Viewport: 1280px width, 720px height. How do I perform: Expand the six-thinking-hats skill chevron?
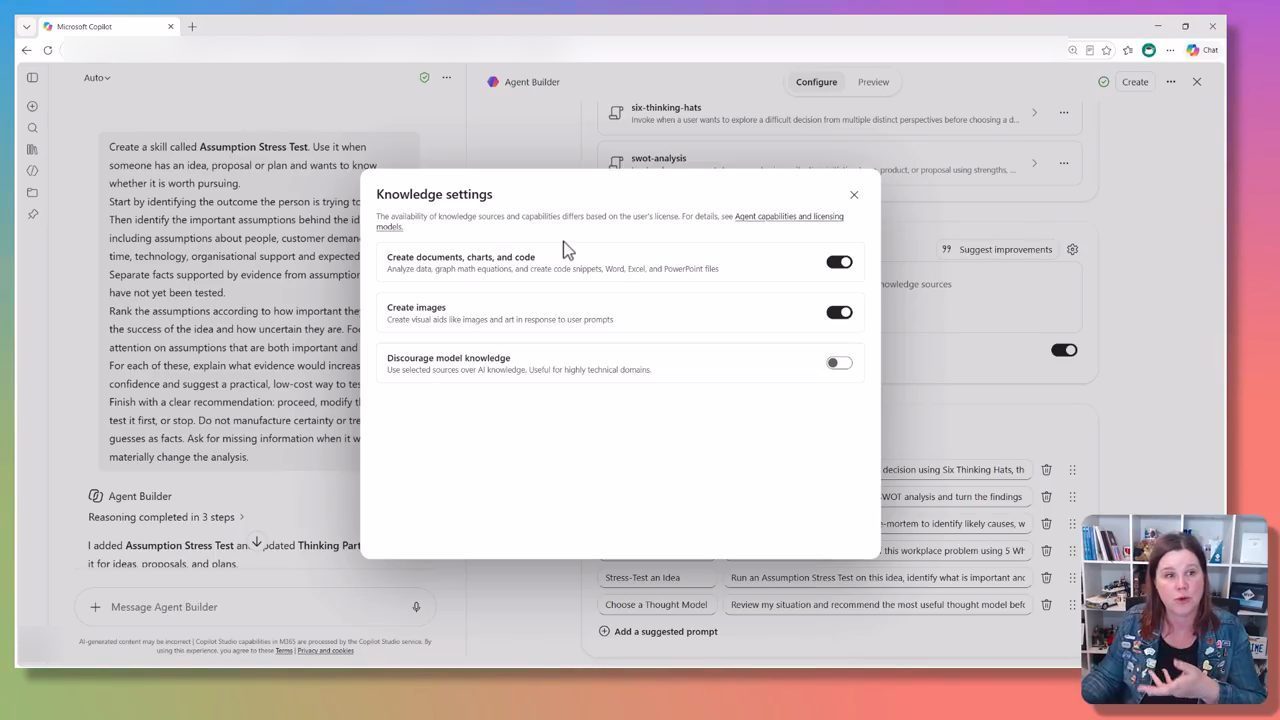pyautogui.click(x=1034, y=112)
